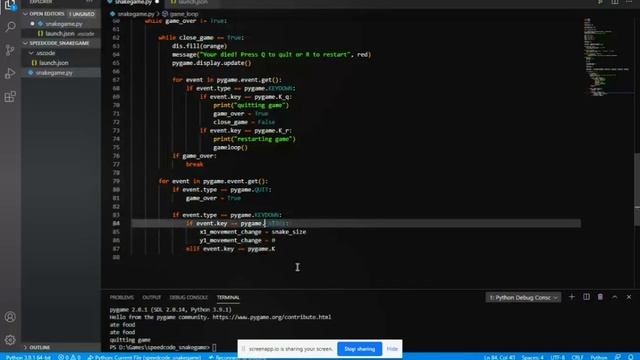Image resolution: width=640 pixels, height=360 pixels.
Task: Select Python Debug Console terminal dropdown
Action: [x=523, y=298]
